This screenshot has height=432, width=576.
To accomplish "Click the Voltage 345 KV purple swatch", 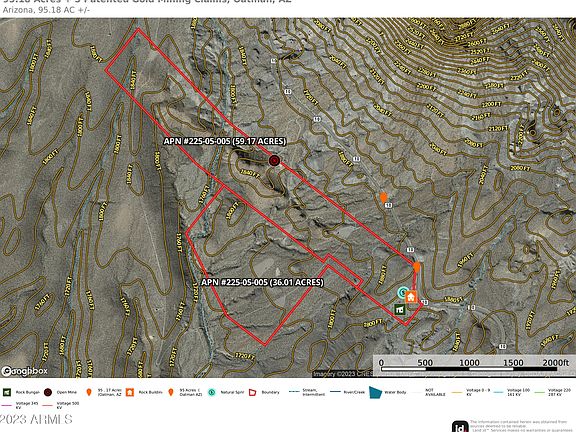I will [7, 405].
